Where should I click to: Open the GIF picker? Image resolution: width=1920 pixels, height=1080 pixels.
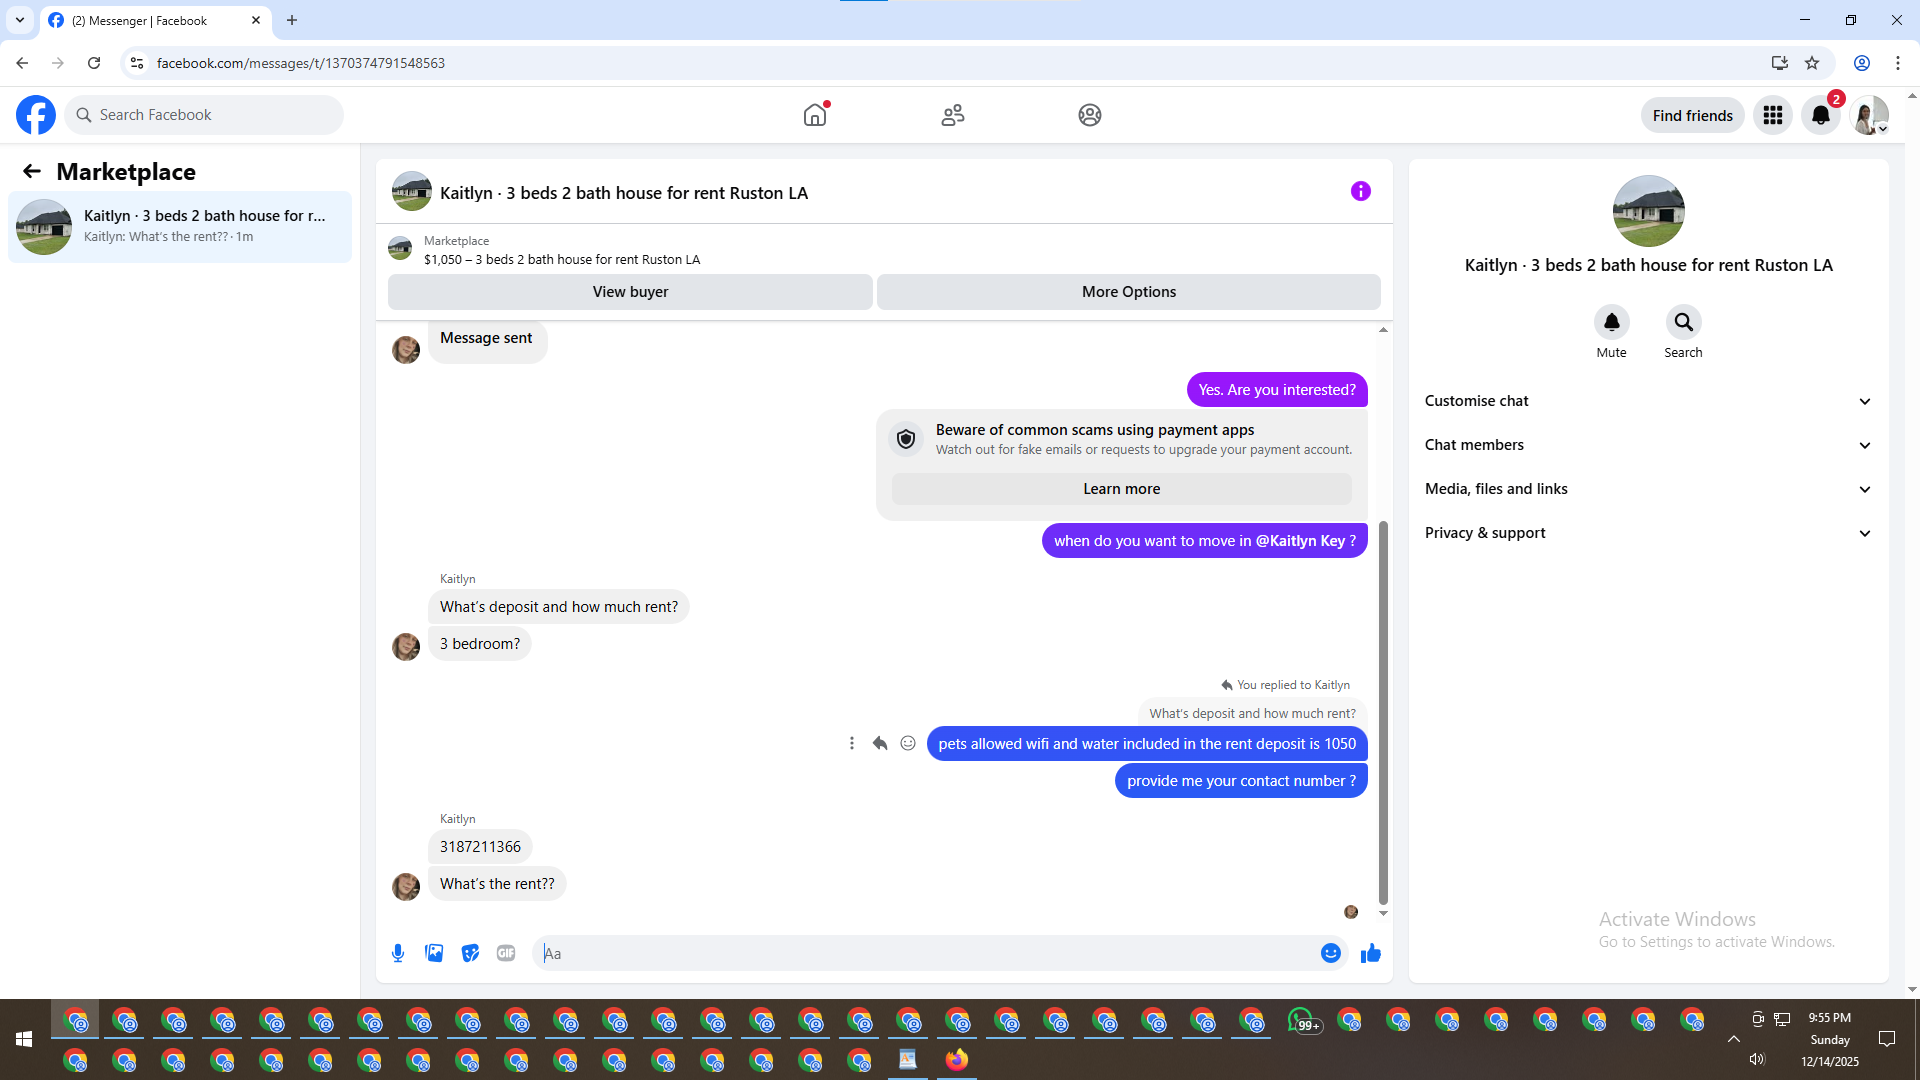click(506, 953)
